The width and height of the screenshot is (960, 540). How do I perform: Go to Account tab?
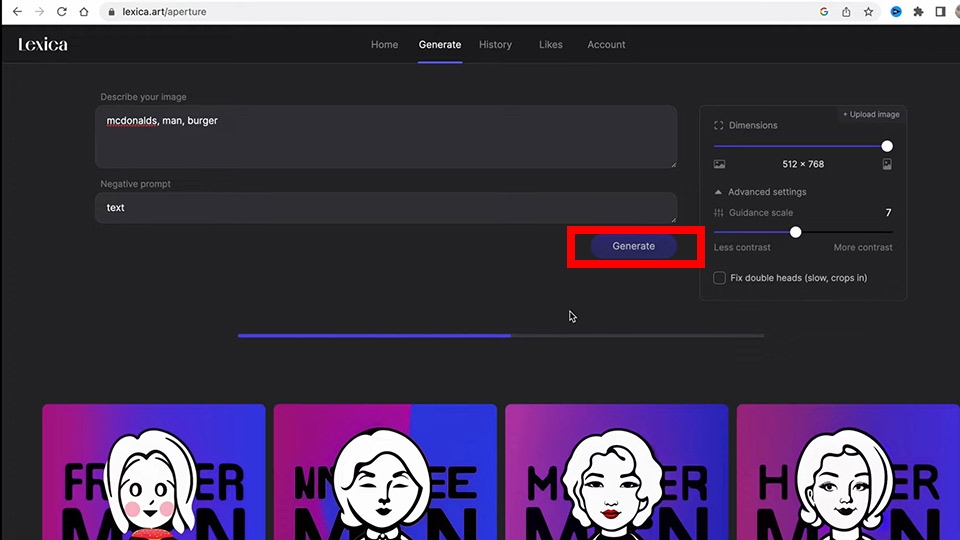point(606,45)
